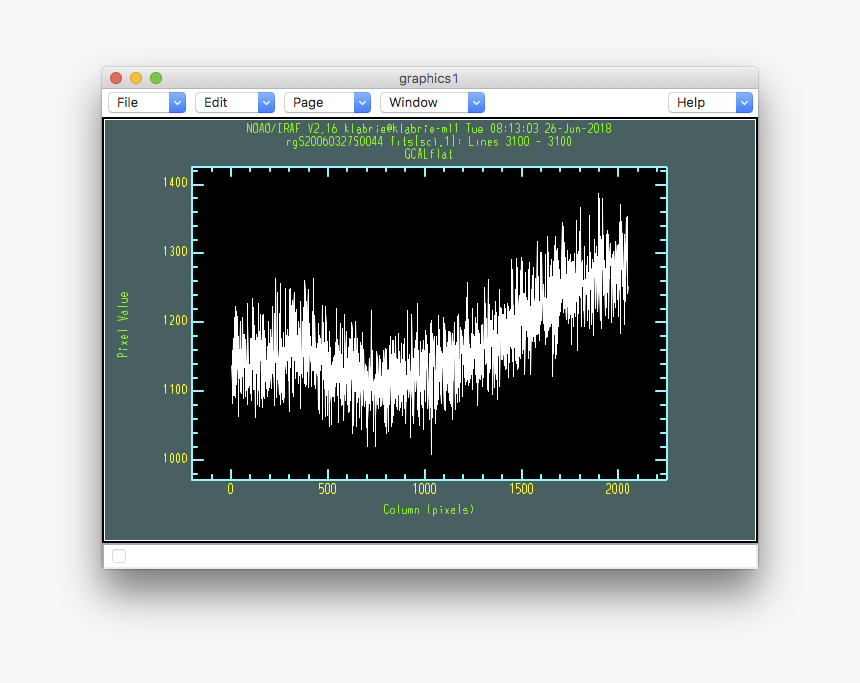
Task: Click the graphics1 title bar text
Action: pyautogui.click(x=429, y=78)
